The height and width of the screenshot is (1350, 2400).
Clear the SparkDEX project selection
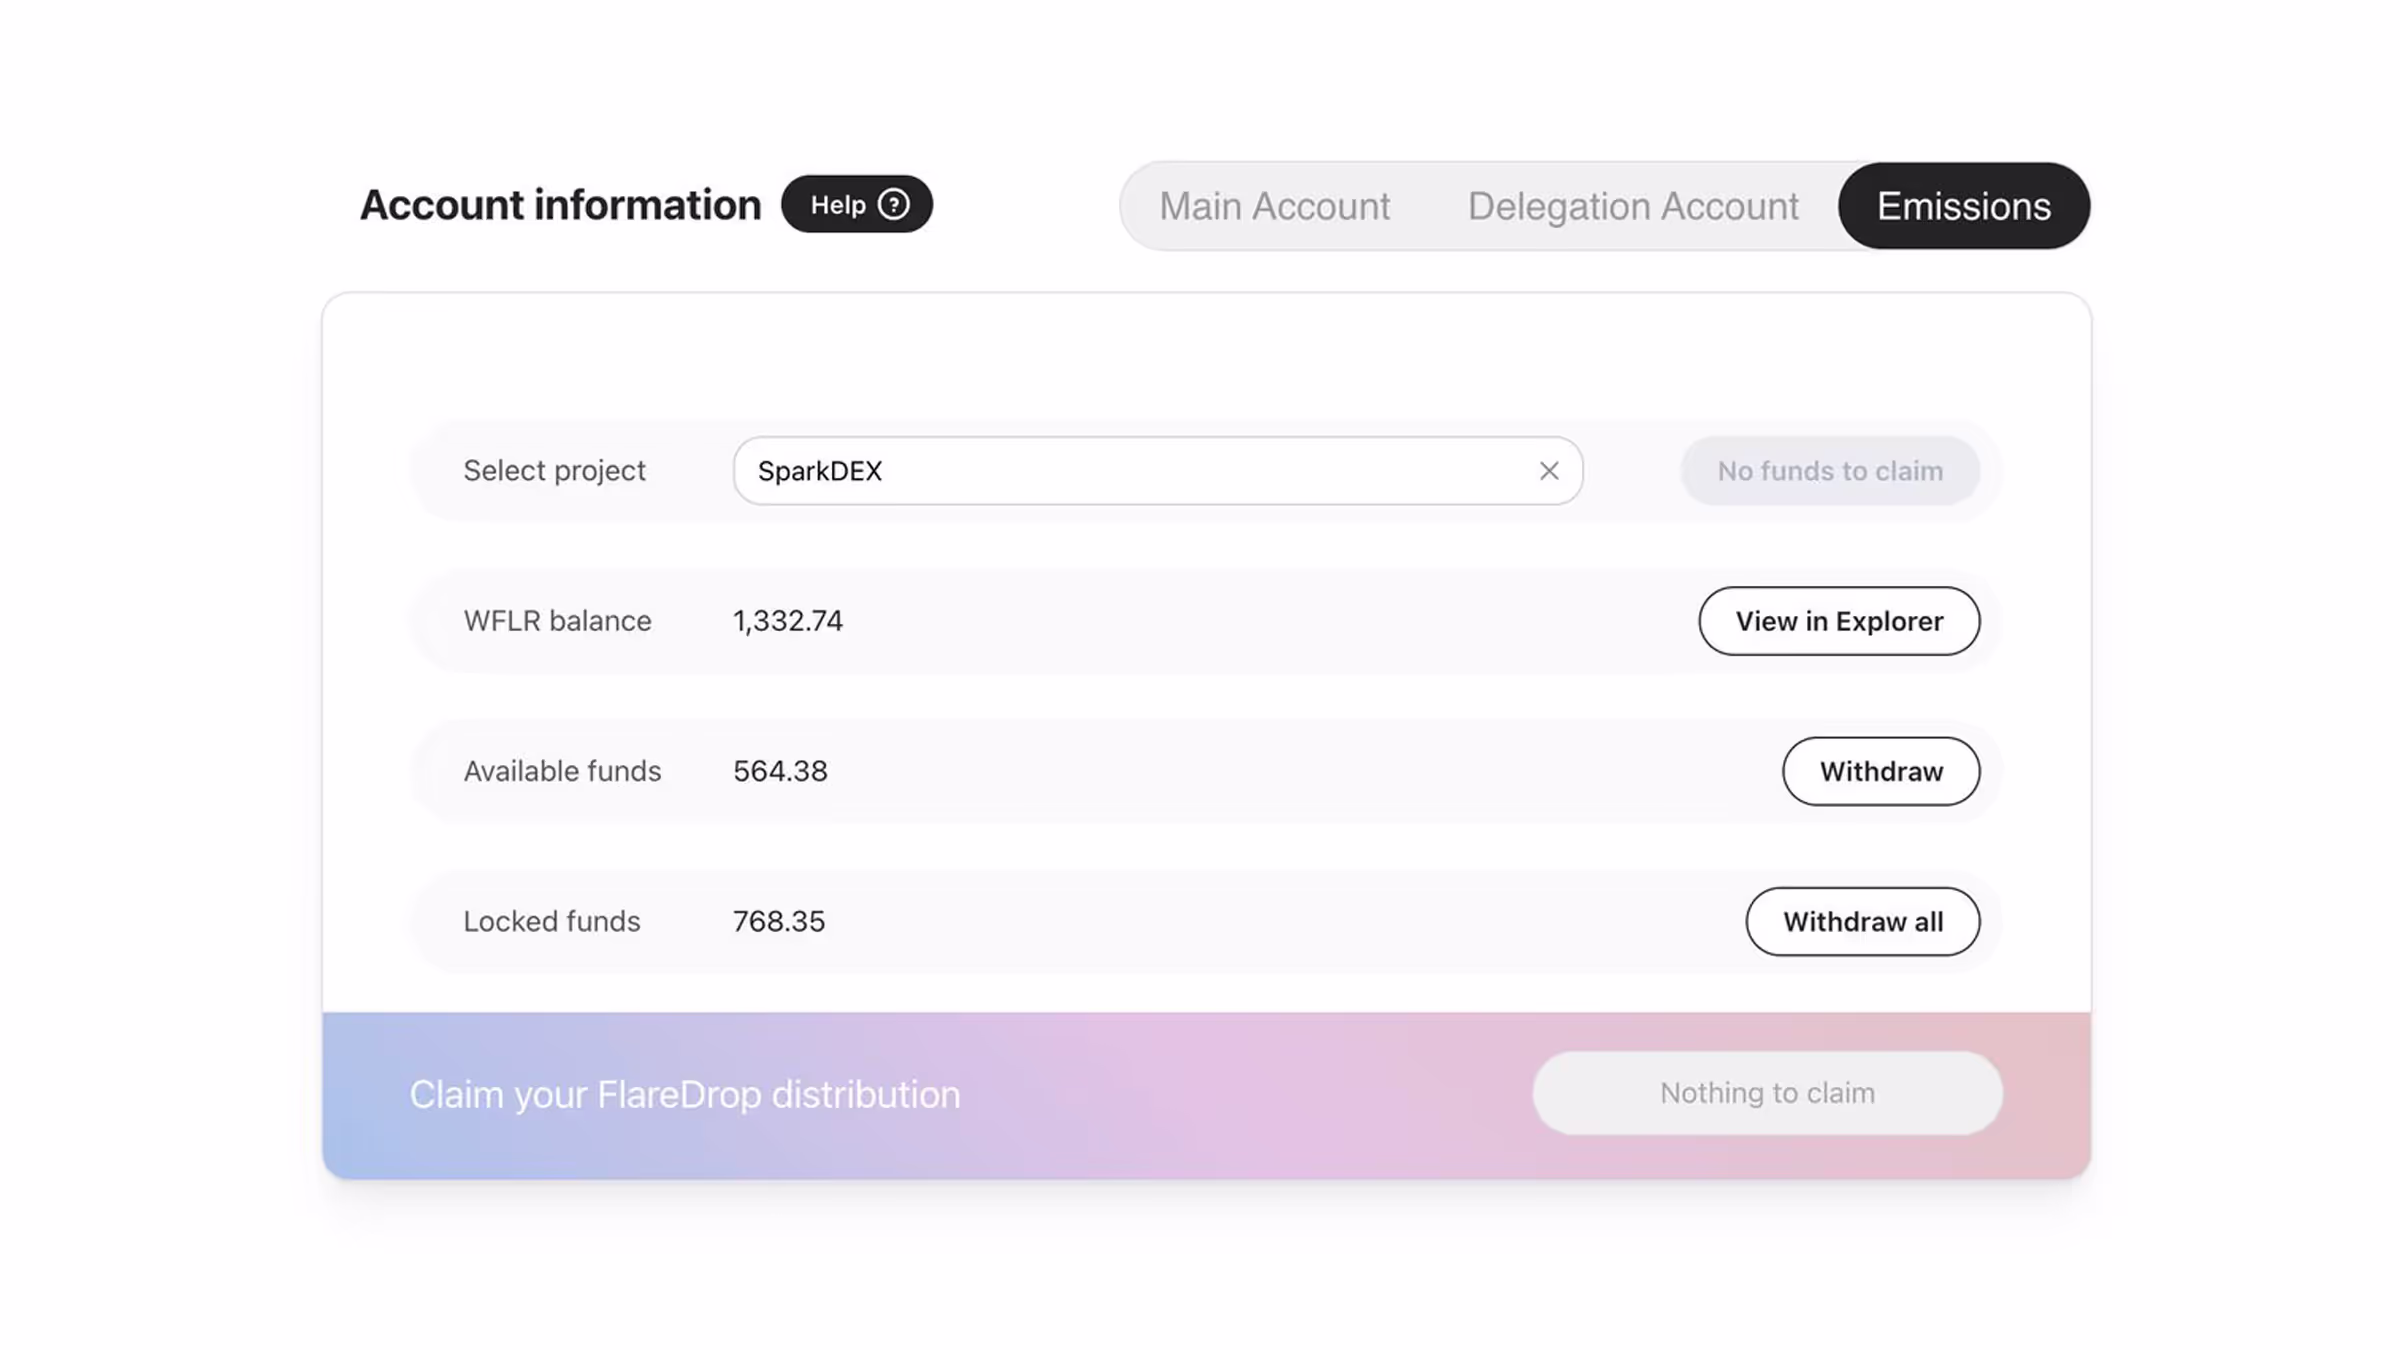click(x=1548, y=471)
